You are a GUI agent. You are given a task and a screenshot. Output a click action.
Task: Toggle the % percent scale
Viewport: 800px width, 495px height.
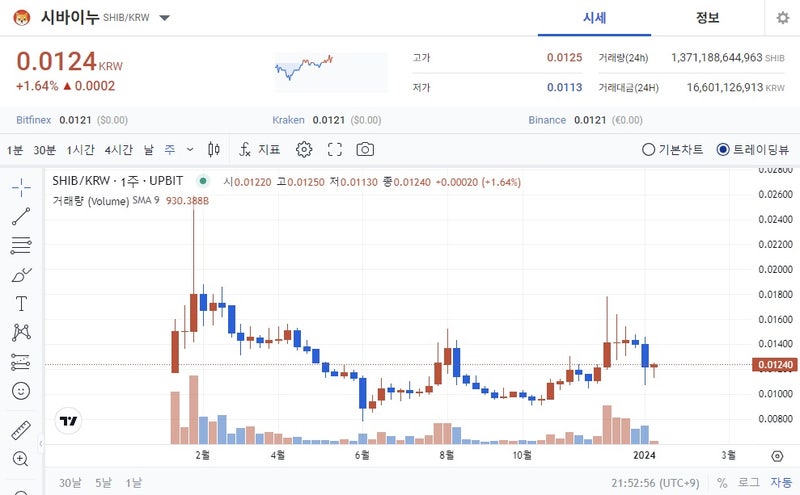pos(722,483)
